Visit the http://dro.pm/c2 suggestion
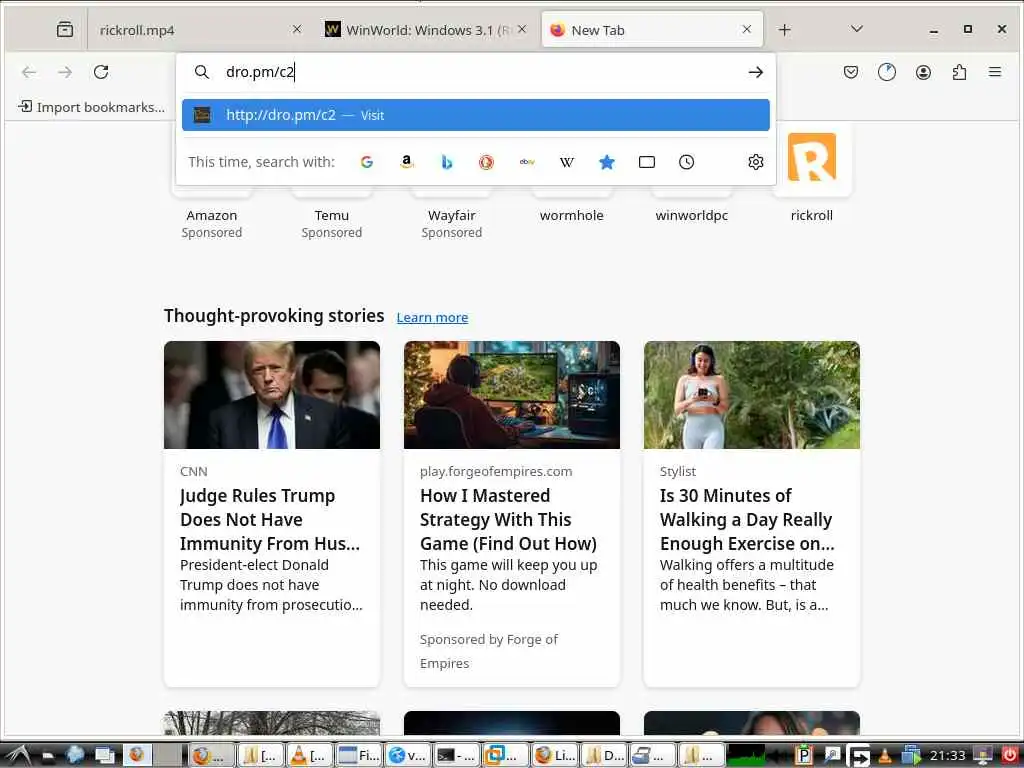1024x768 pixels. (x=475, y=115)
